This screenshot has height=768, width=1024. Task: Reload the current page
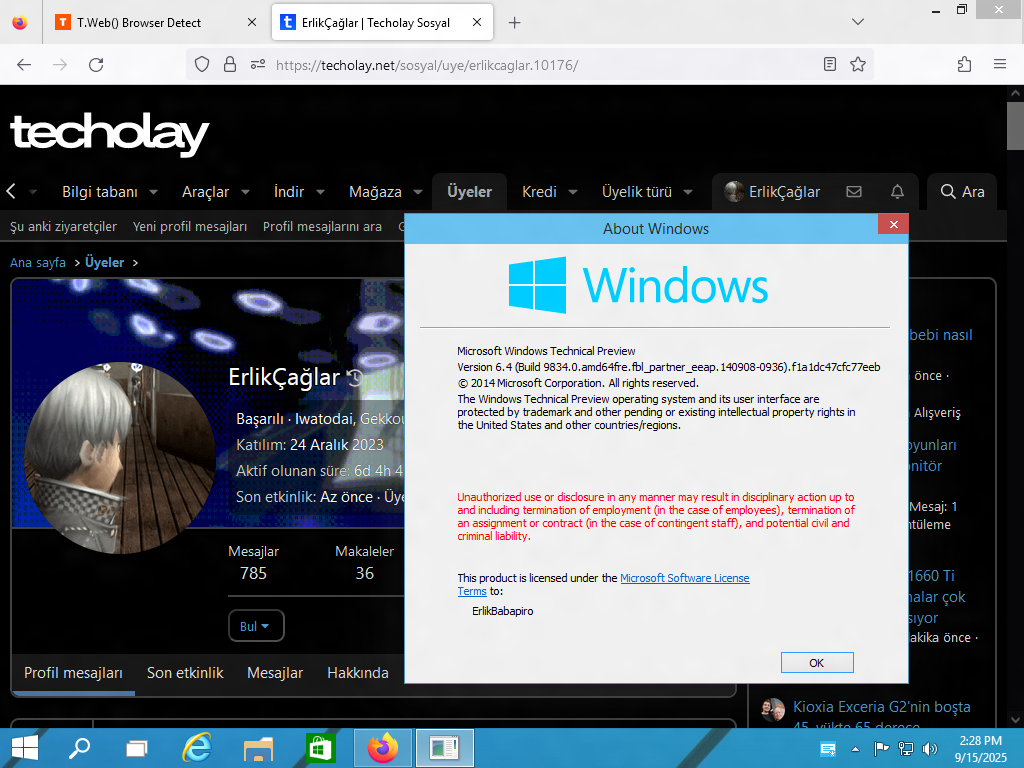pos(96,65)
